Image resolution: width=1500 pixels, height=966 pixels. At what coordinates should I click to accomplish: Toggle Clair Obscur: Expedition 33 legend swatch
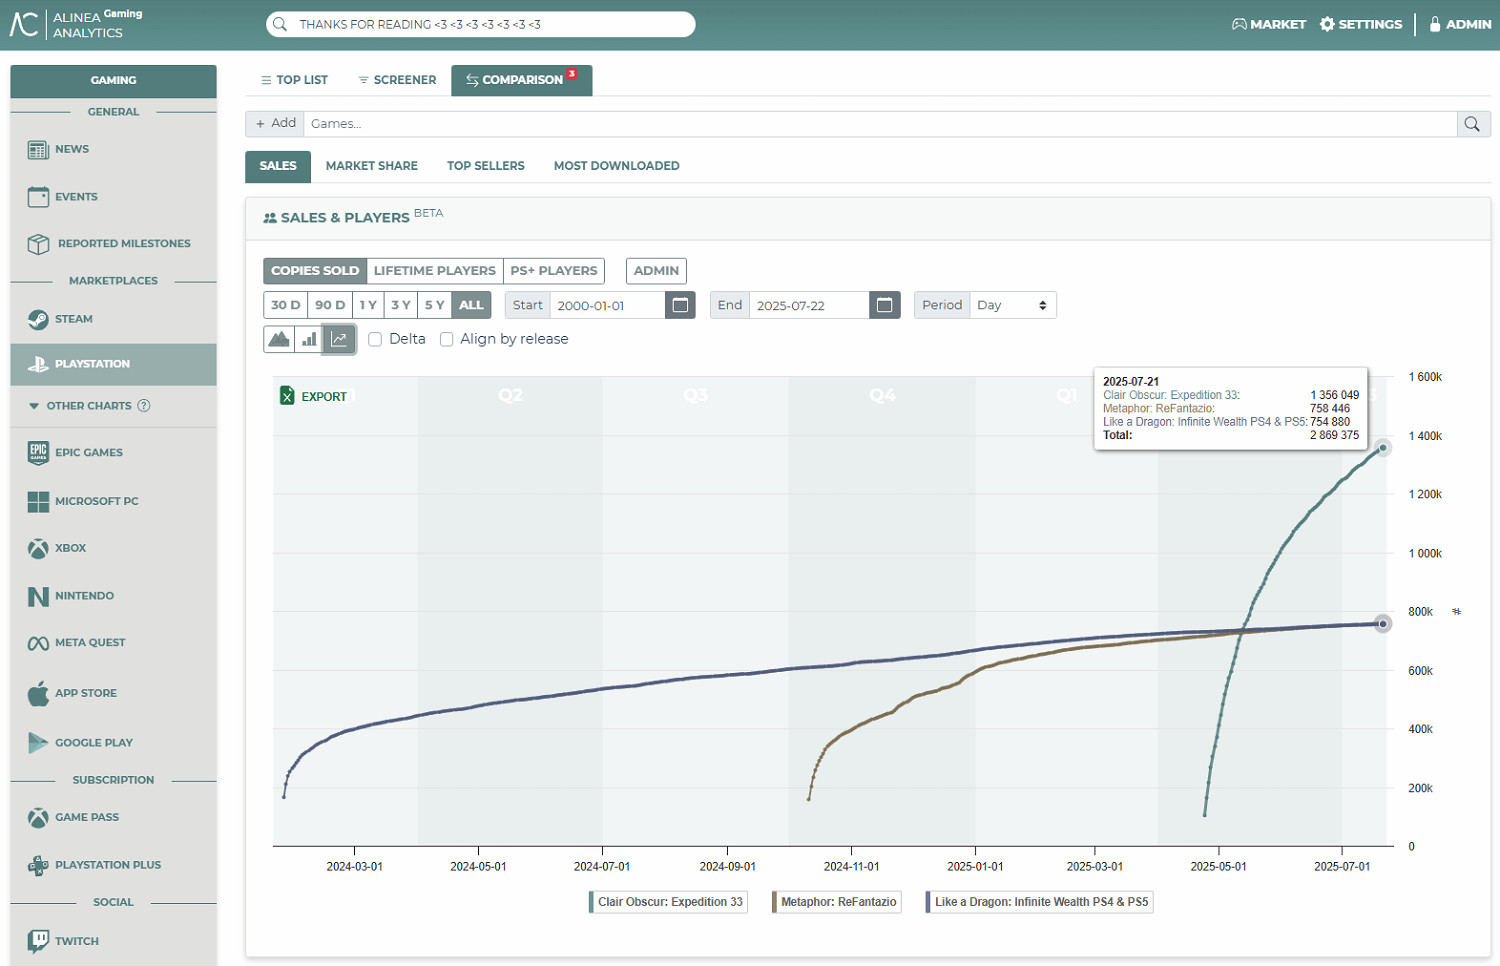tap(592, 902)
